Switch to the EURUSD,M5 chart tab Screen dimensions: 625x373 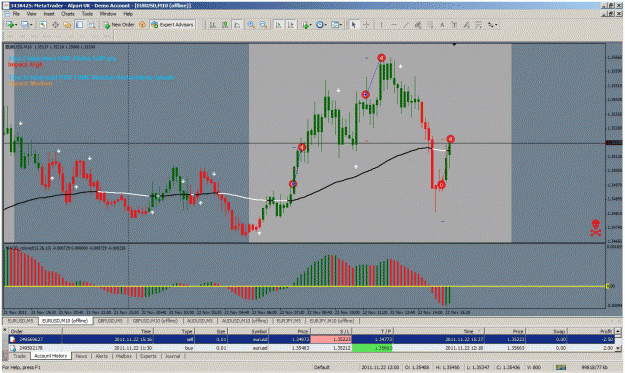(x=20, y=321)
